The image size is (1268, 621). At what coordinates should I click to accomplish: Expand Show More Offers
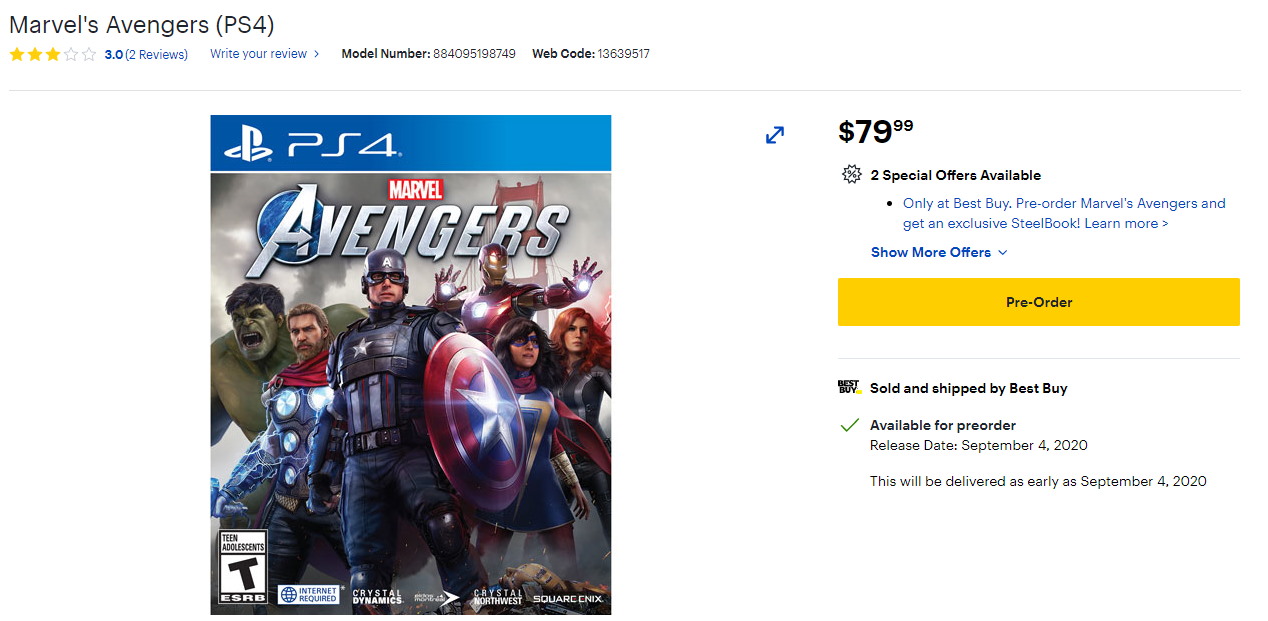point(939,252)
